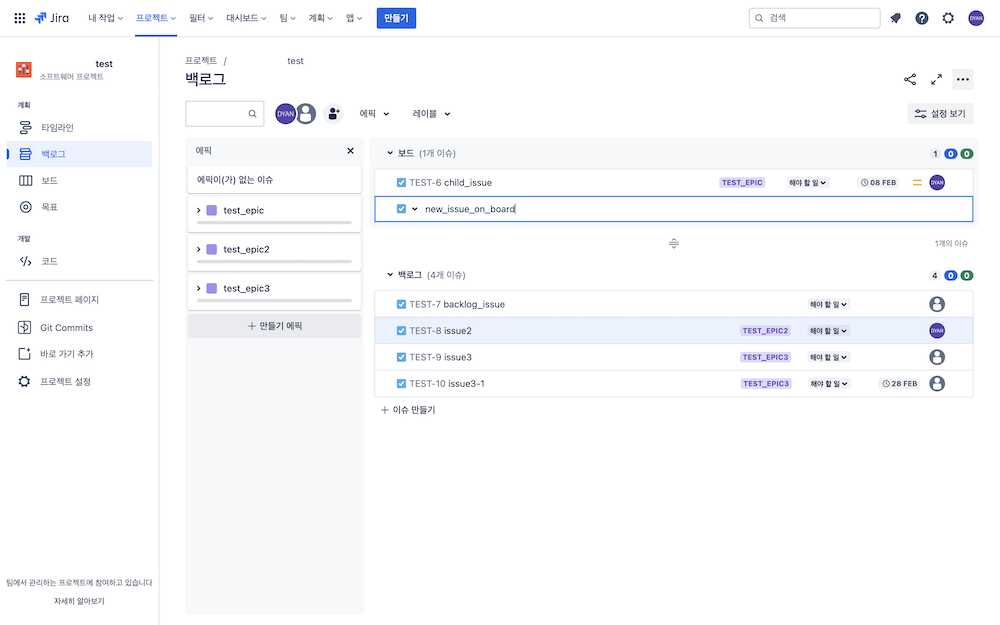Click the add people icon
Image resolution: width=1000 pixels, height=625 pixels.
pyautogui.click(x=333, y=114)
